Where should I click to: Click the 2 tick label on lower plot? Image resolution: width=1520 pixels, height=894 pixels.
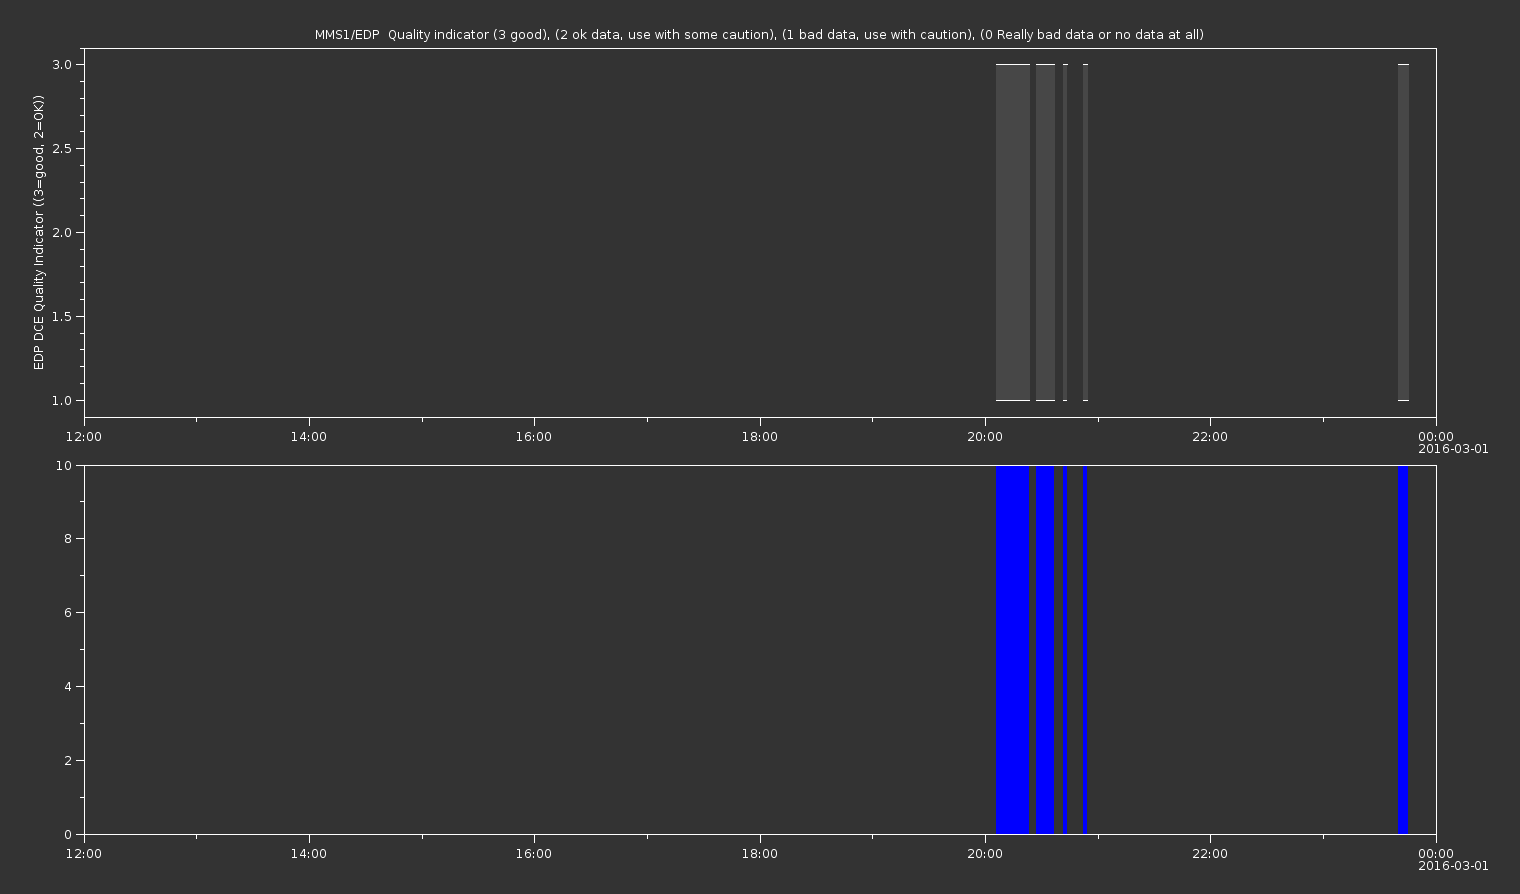(68, 761)
